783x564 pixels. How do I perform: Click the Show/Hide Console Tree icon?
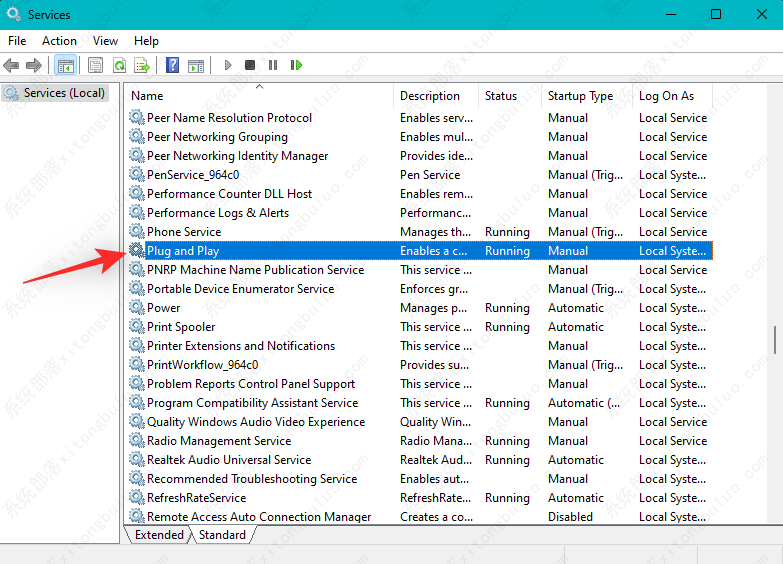(65, 65)
